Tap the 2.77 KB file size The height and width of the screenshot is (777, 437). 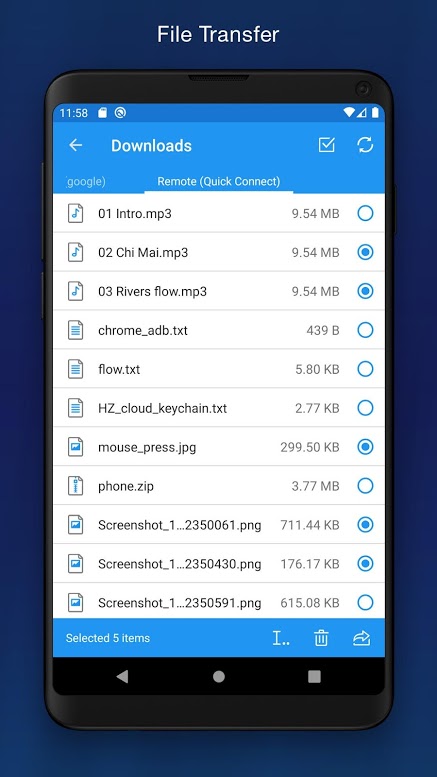(x=317, y=408)
